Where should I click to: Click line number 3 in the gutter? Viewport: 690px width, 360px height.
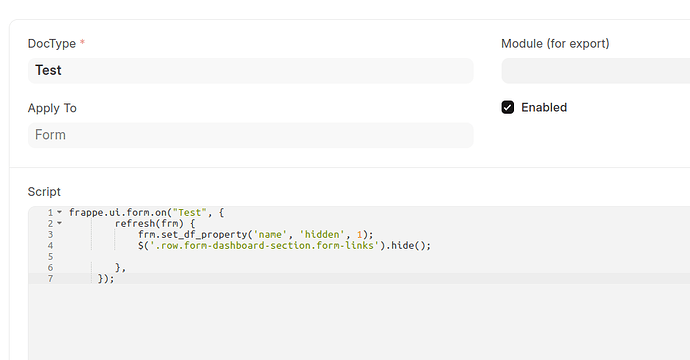(x=50, y=235)
